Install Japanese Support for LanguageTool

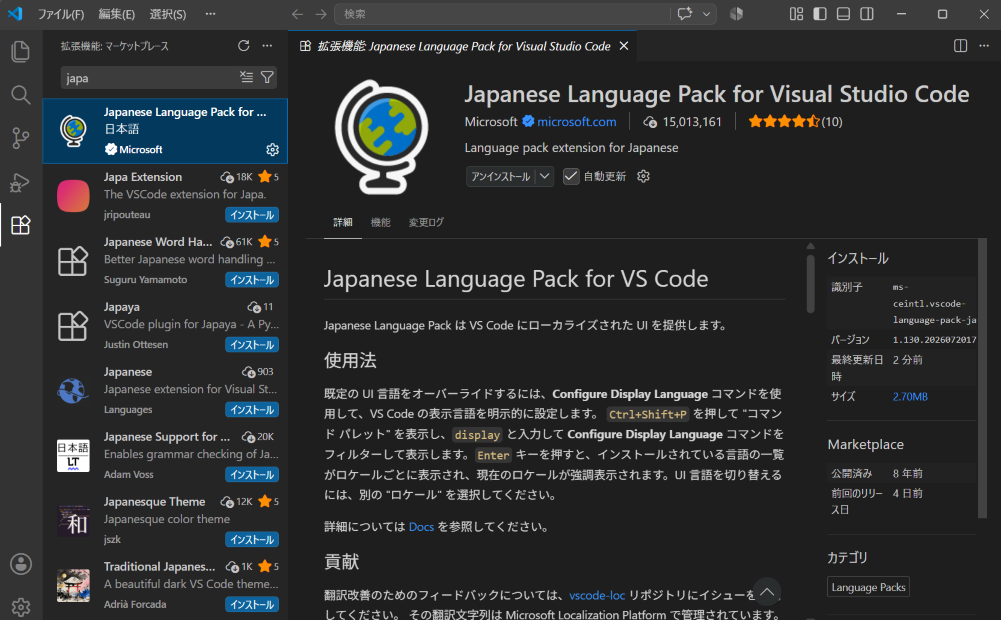click(x=252, y=475)
